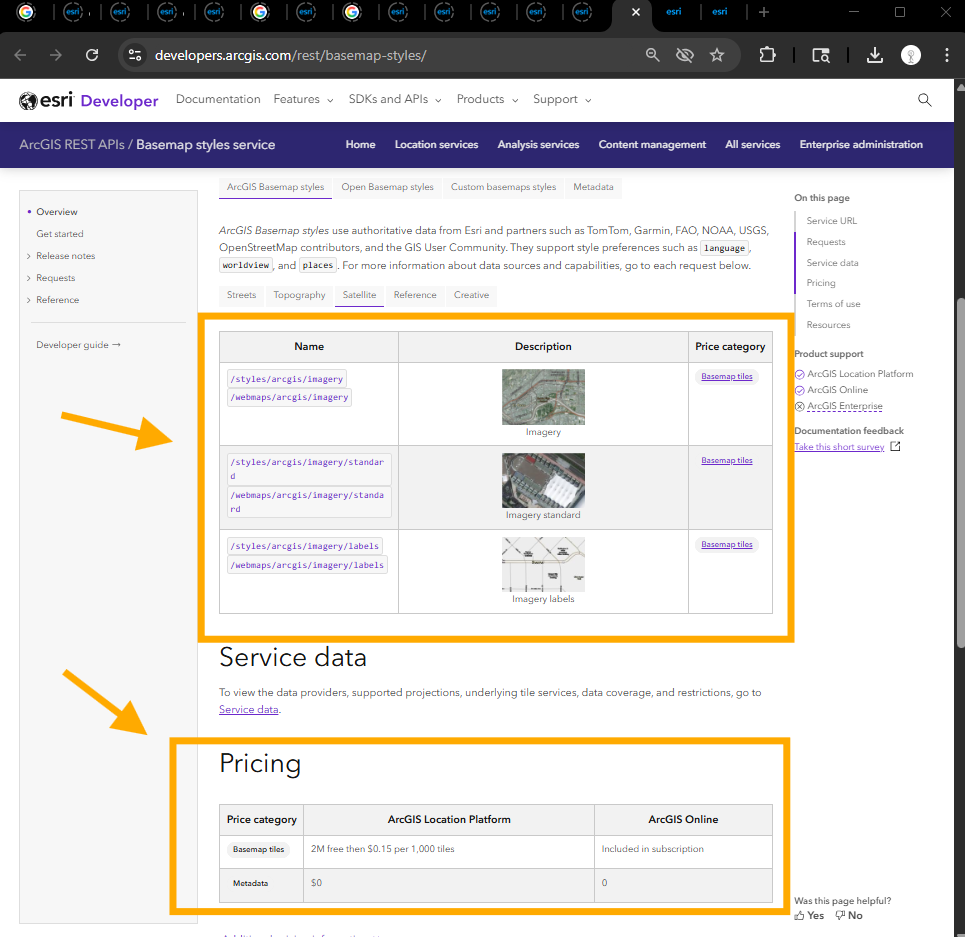
Task: Switch to the Creative tab
Action: click(x=471, y=295)
